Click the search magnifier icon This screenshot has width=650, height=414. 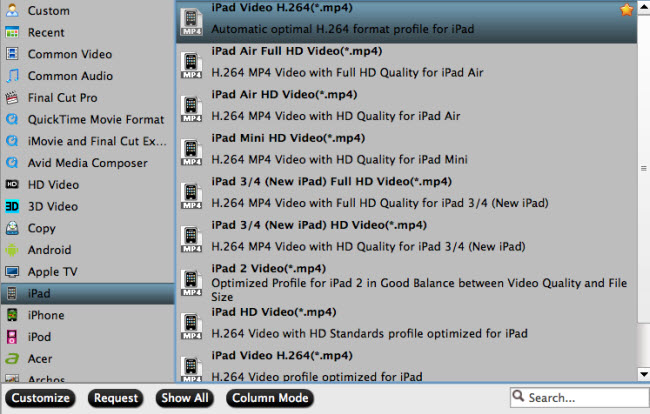pos(518,396)
